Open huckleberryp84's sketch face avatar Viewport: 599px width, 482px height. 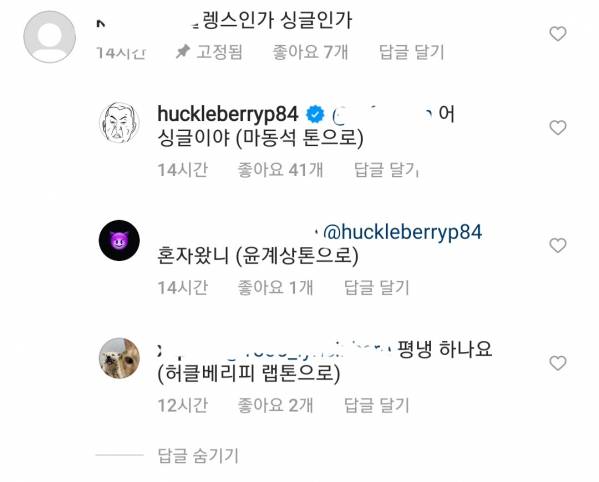click(x=119, y=123)
